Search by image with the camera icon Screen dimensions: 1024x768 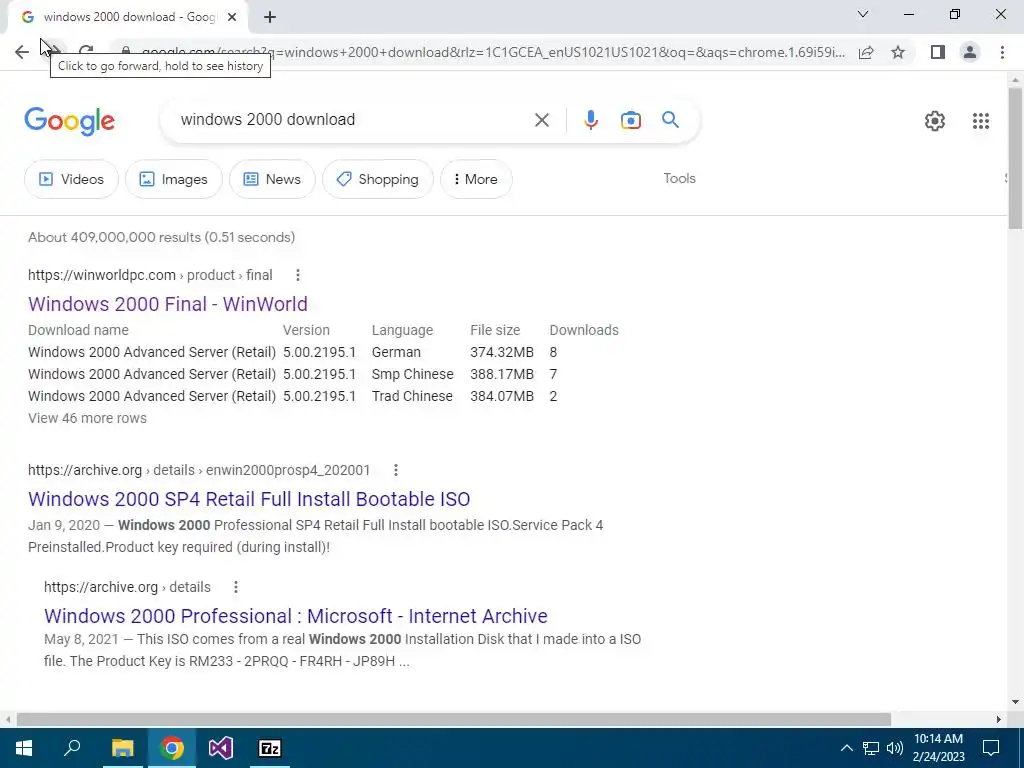pyautogui.click(x=631, y=120)
